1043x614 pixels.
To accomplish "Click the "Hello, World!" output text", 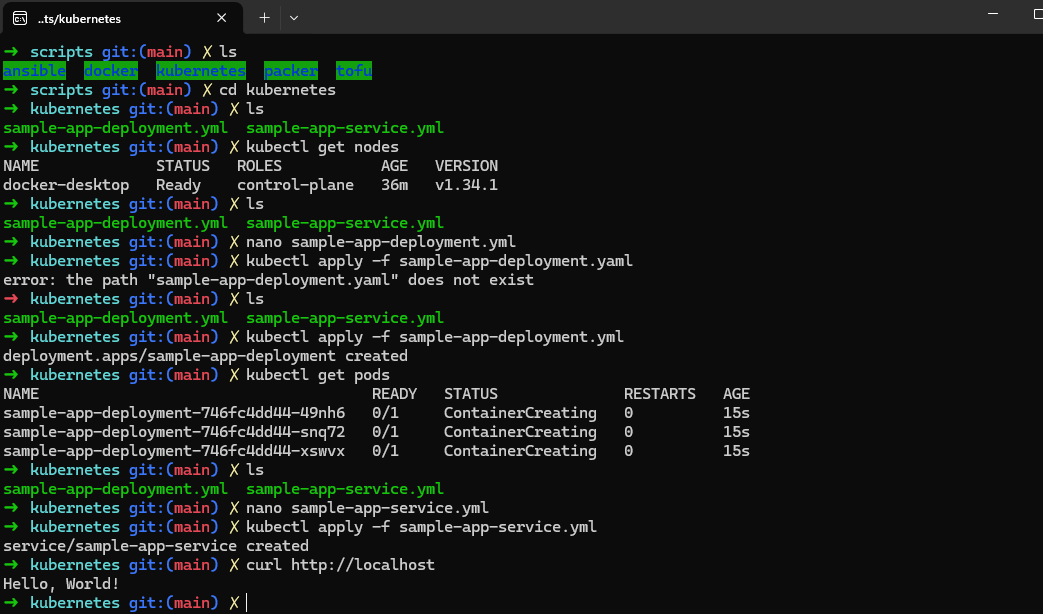I will coord(57,583).
